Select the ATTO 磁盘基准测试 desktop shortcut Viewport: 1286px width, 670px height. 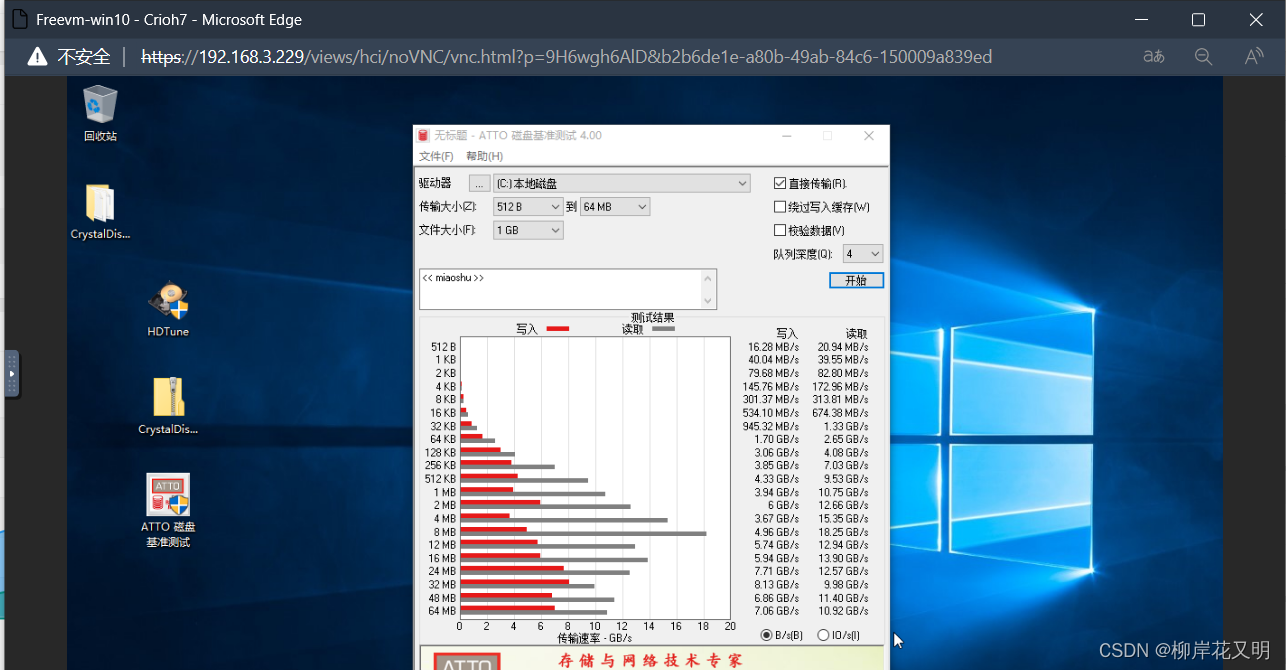168,510
